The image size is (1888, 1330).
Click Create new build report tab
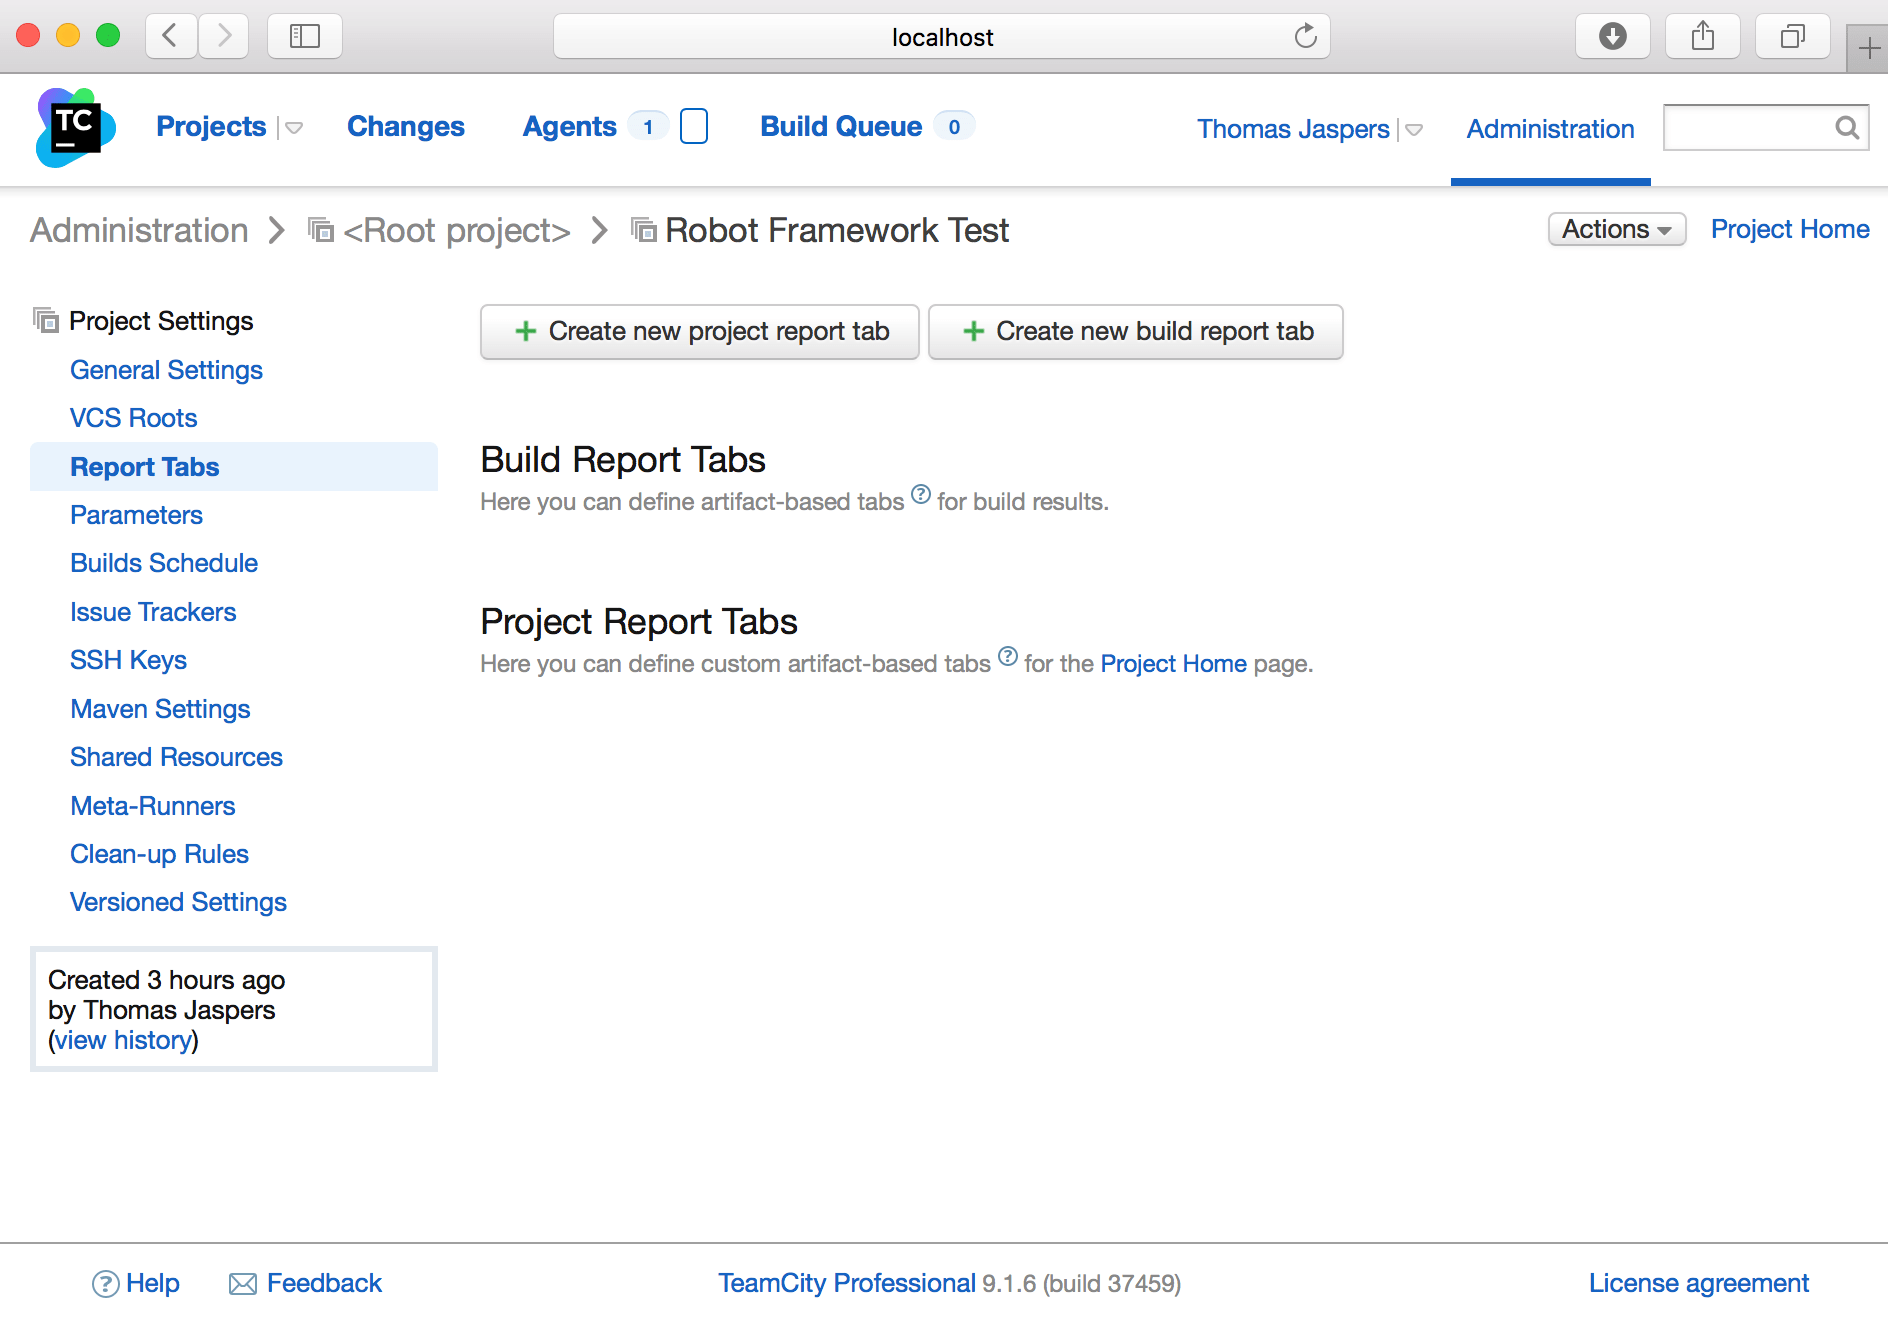tap(1135, 331)
